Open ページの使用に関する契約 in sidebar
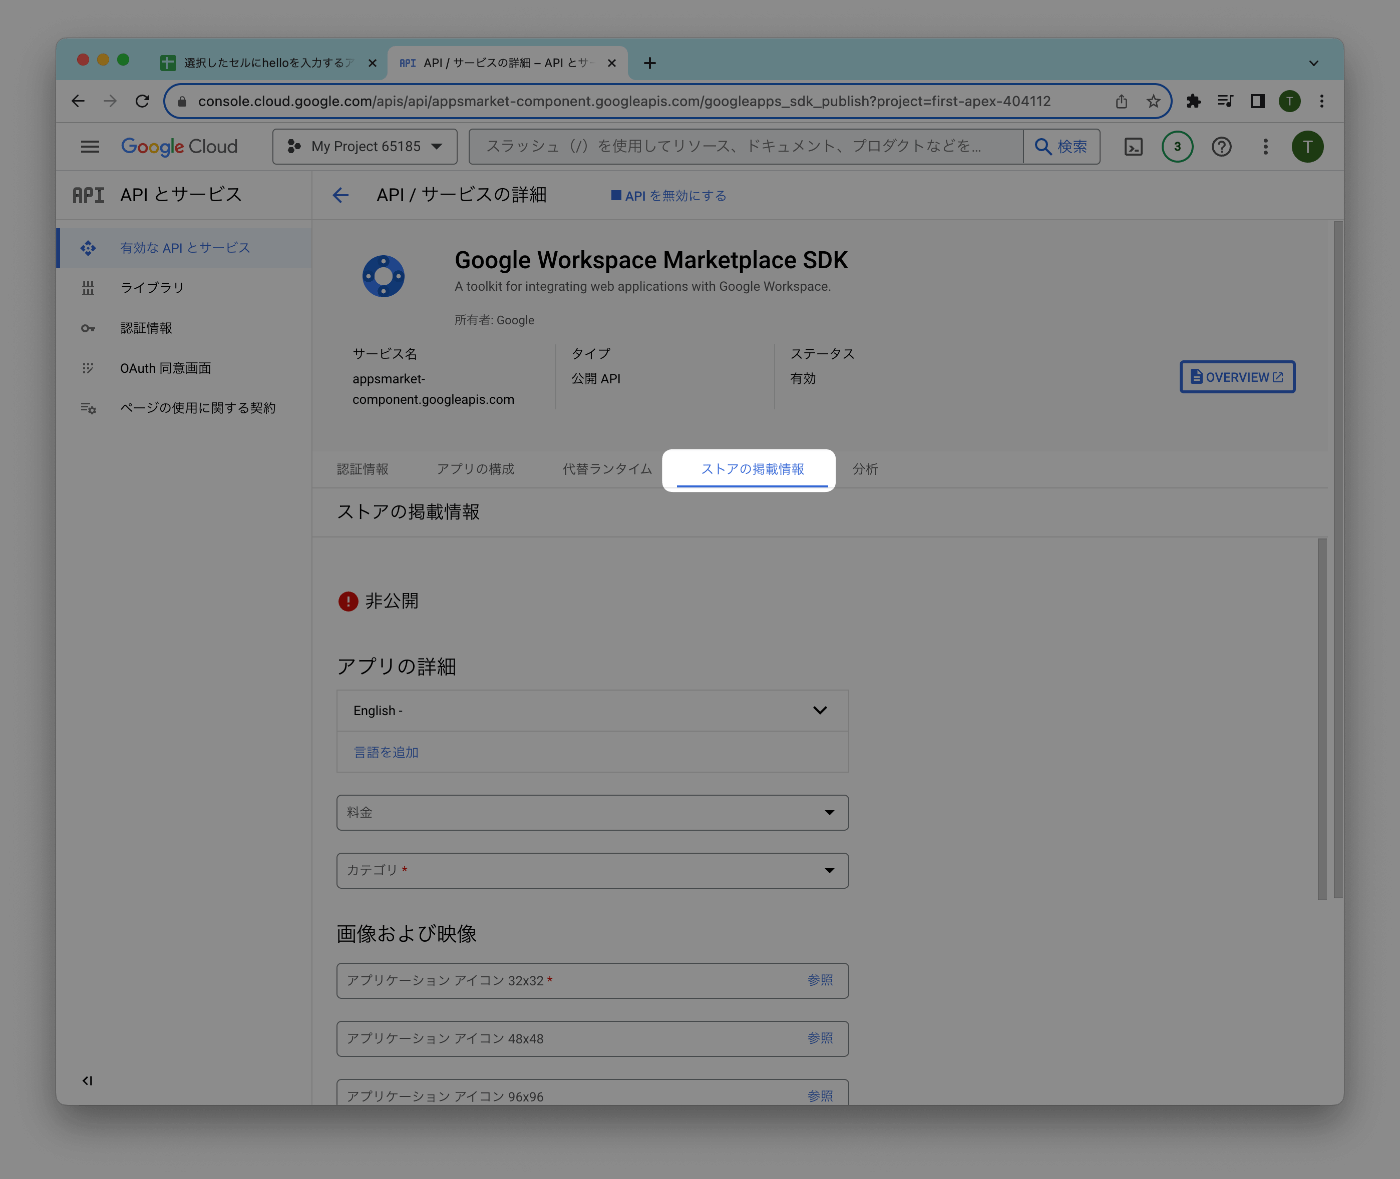Image resolution: width=1400 pixels, height=1179 pixels. 185,408
